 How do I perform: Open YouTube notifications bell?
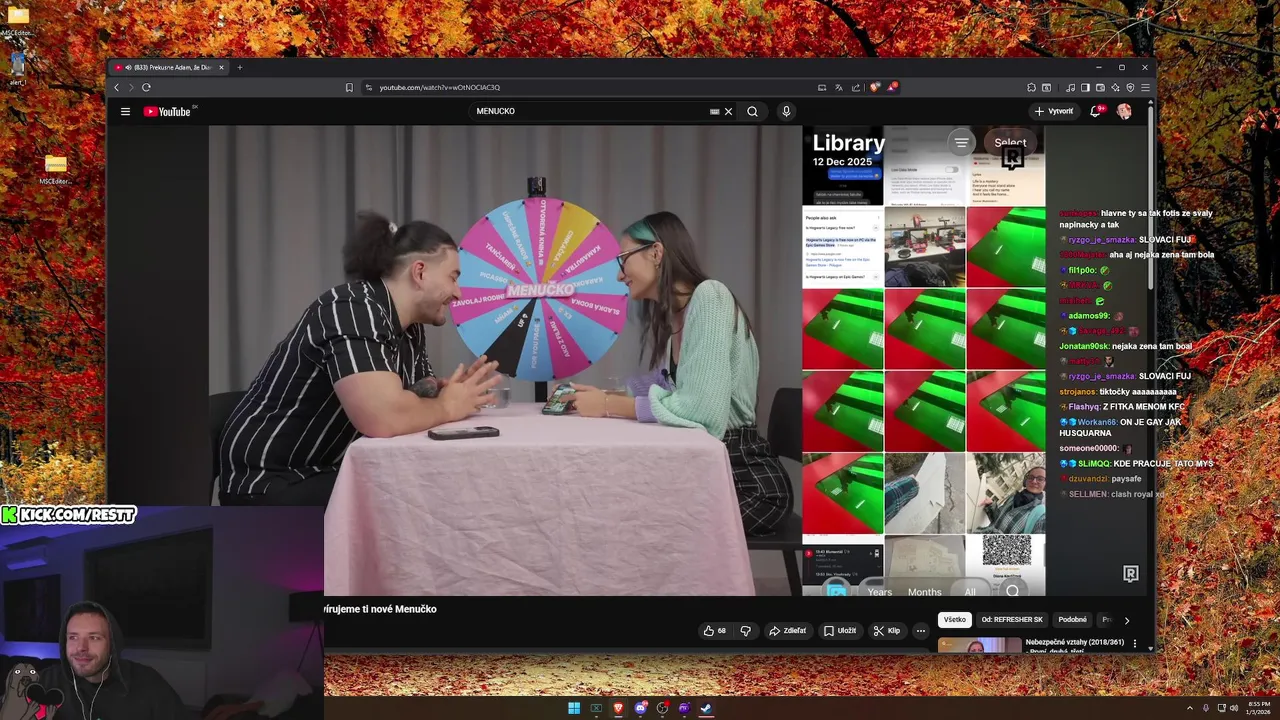pos(1095,111)
